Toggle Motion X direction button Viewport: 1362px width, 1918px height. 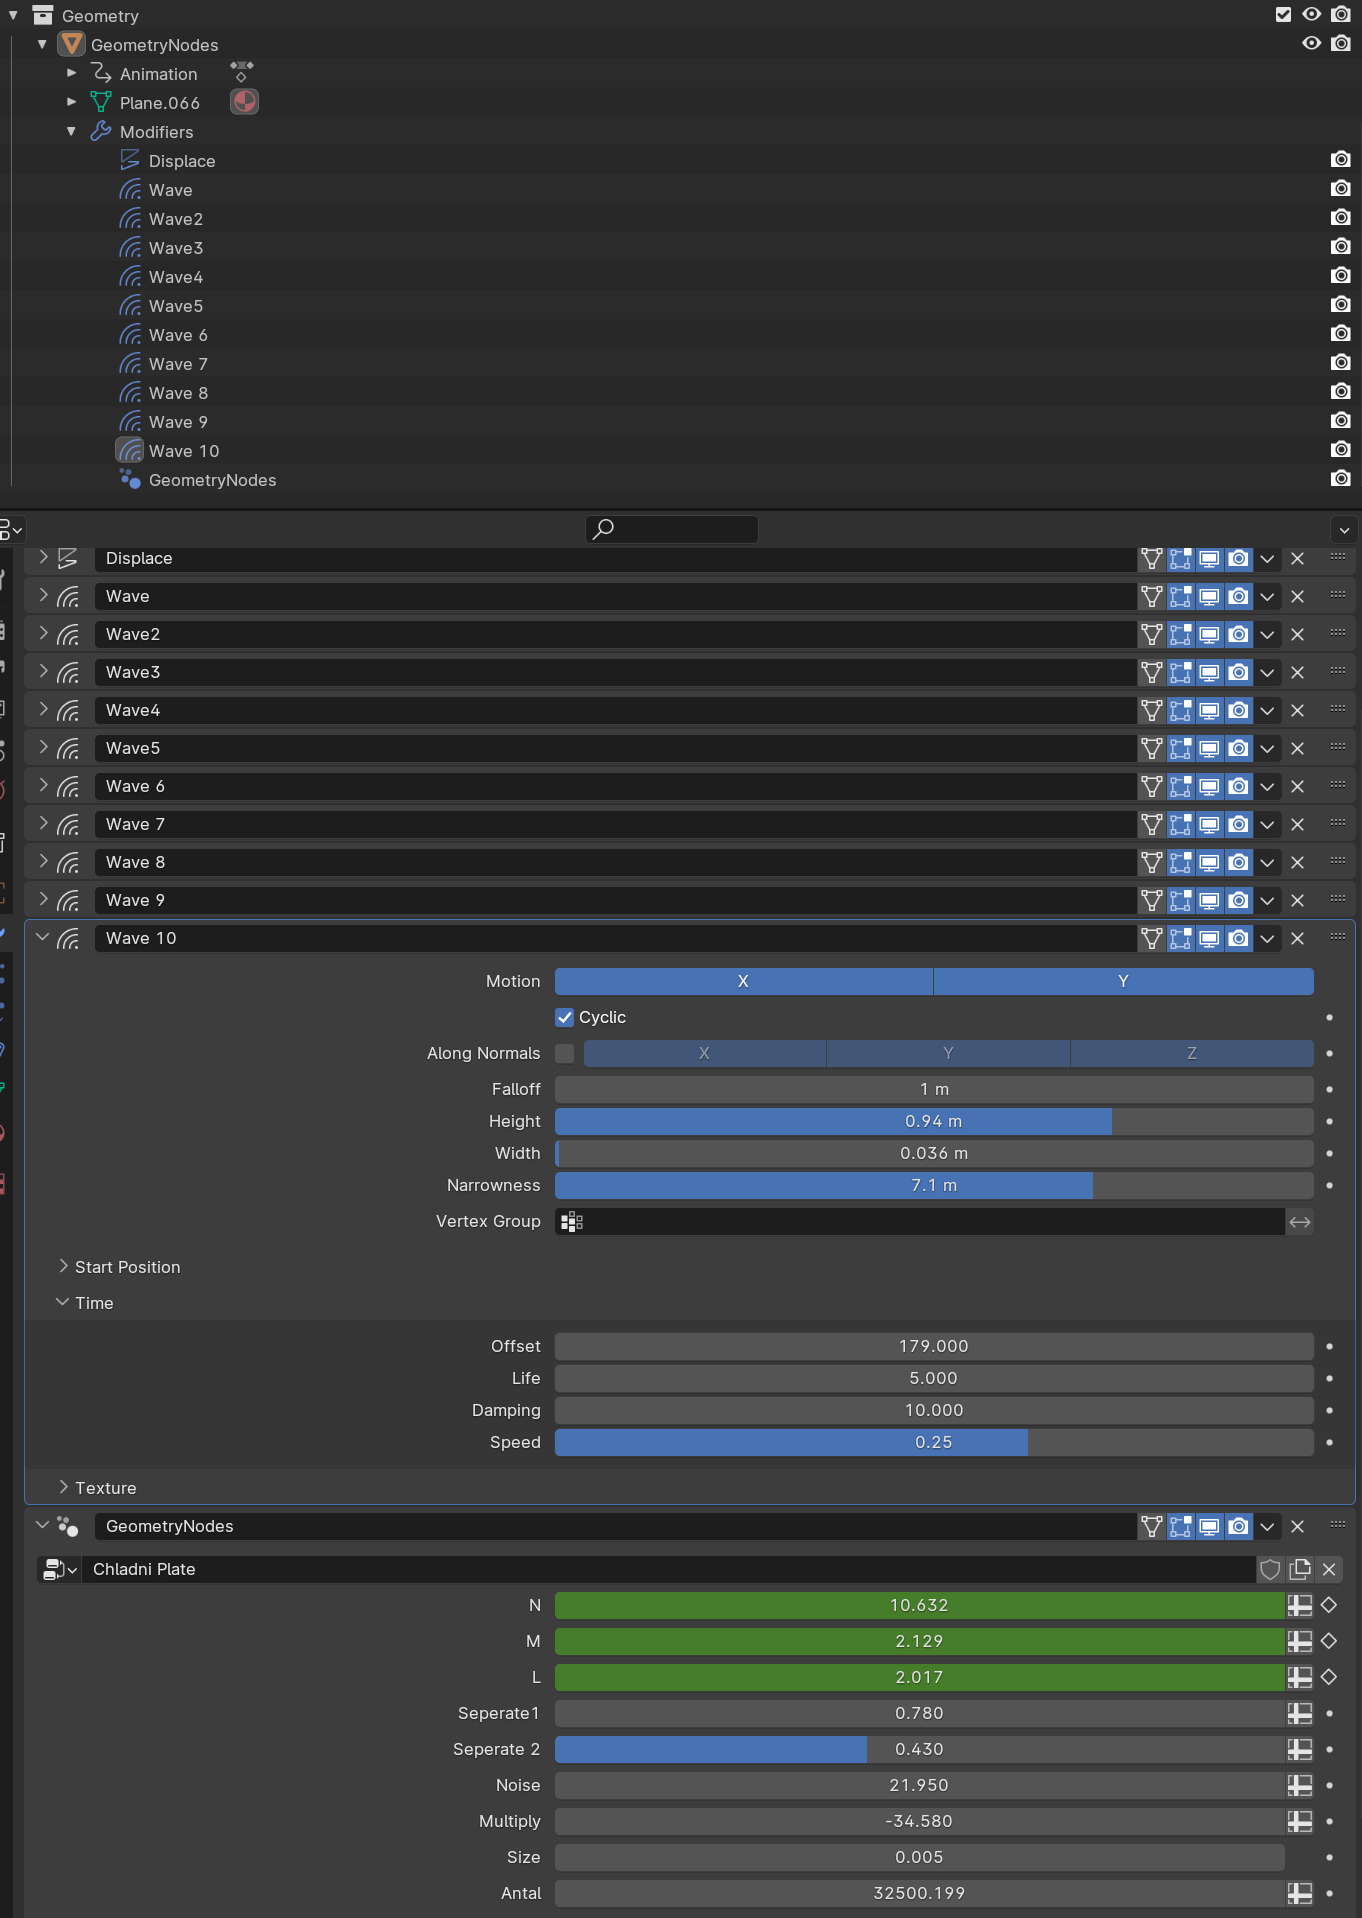click(x=744, y=981)
